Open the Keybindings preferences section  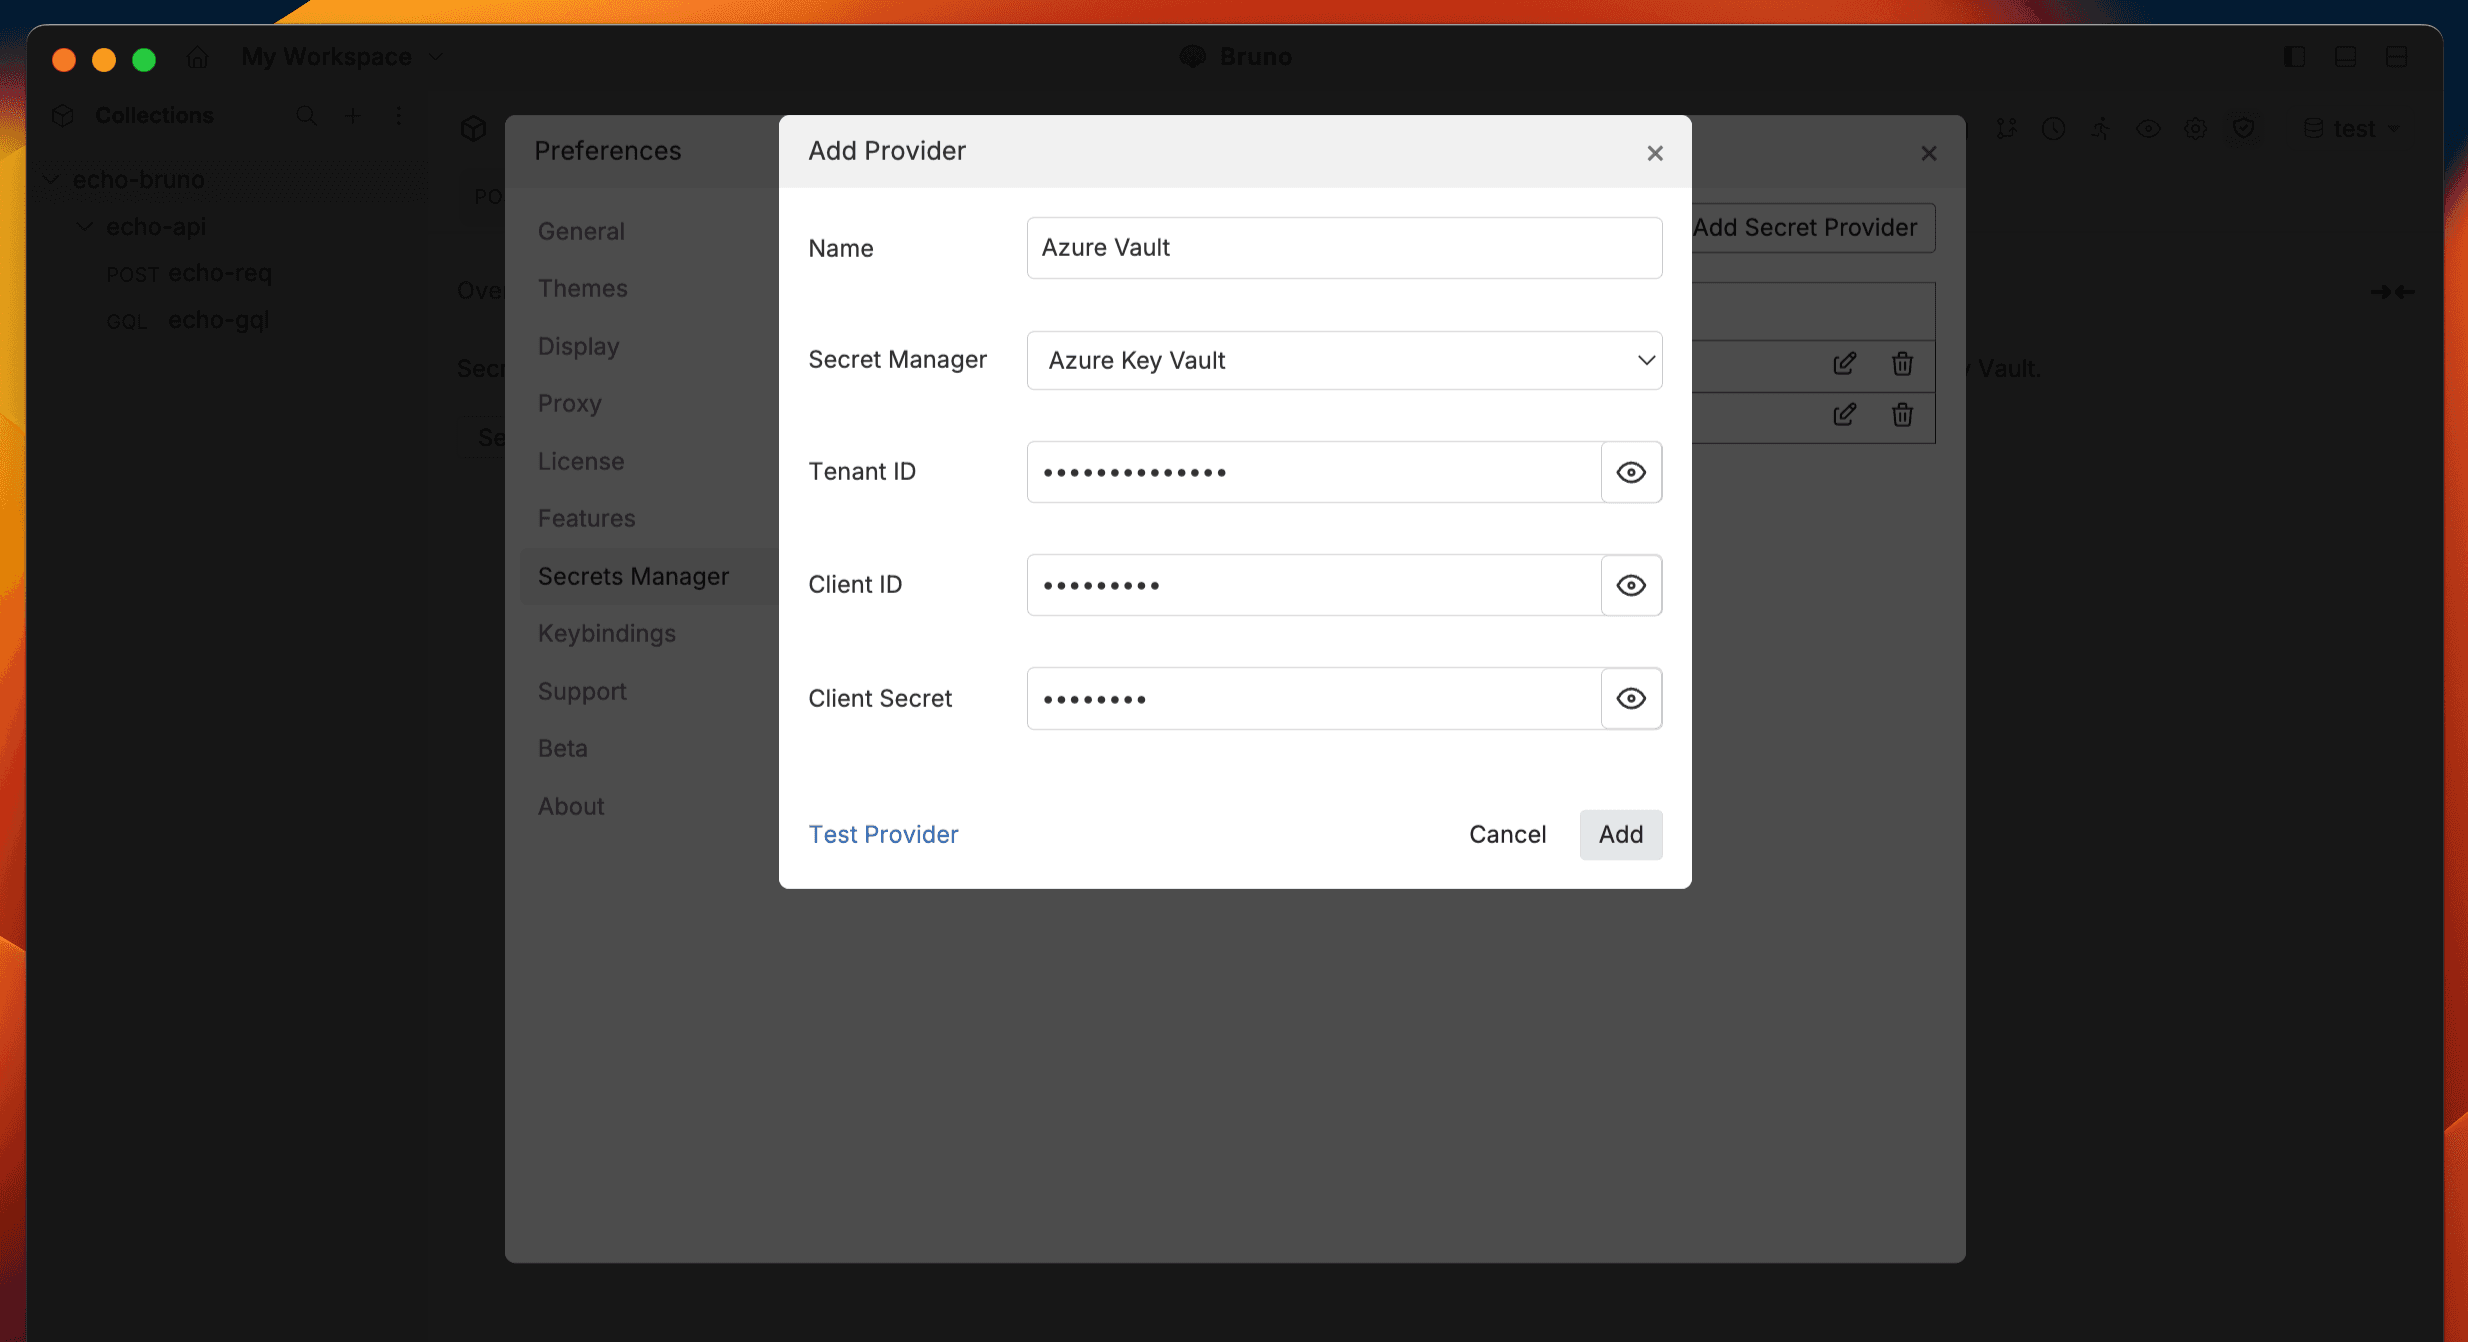(606, 633)
